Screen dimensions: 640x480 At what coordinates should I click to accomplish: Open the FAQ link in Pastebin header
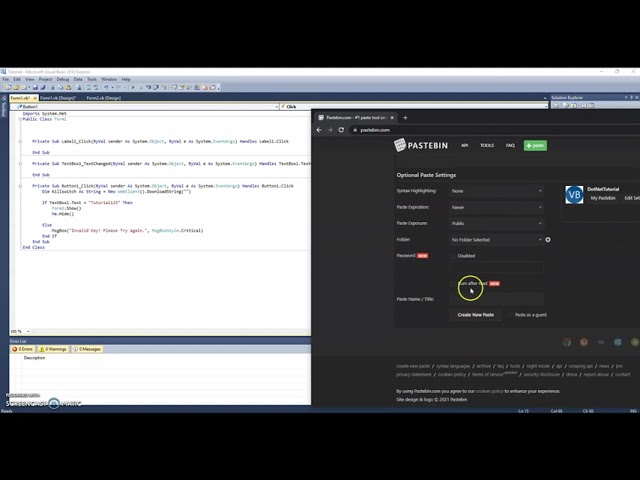(510, 145)
